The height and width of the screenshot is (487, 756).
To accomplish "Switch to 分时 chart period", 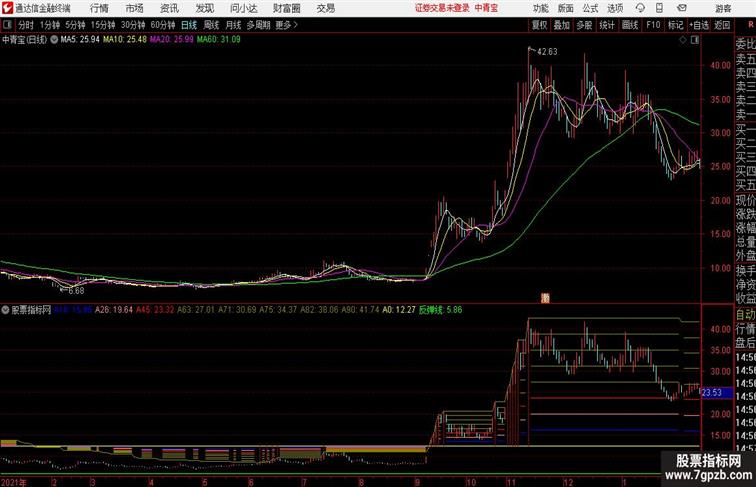I will (26, 25).
